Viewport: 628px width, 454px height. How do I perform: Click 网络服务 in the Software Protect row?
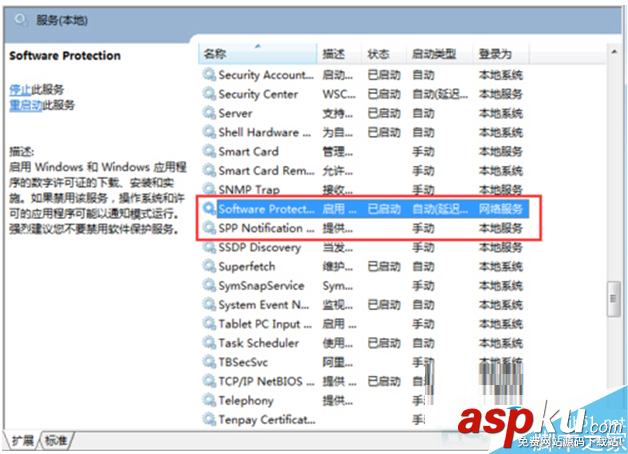click(501, 209)
